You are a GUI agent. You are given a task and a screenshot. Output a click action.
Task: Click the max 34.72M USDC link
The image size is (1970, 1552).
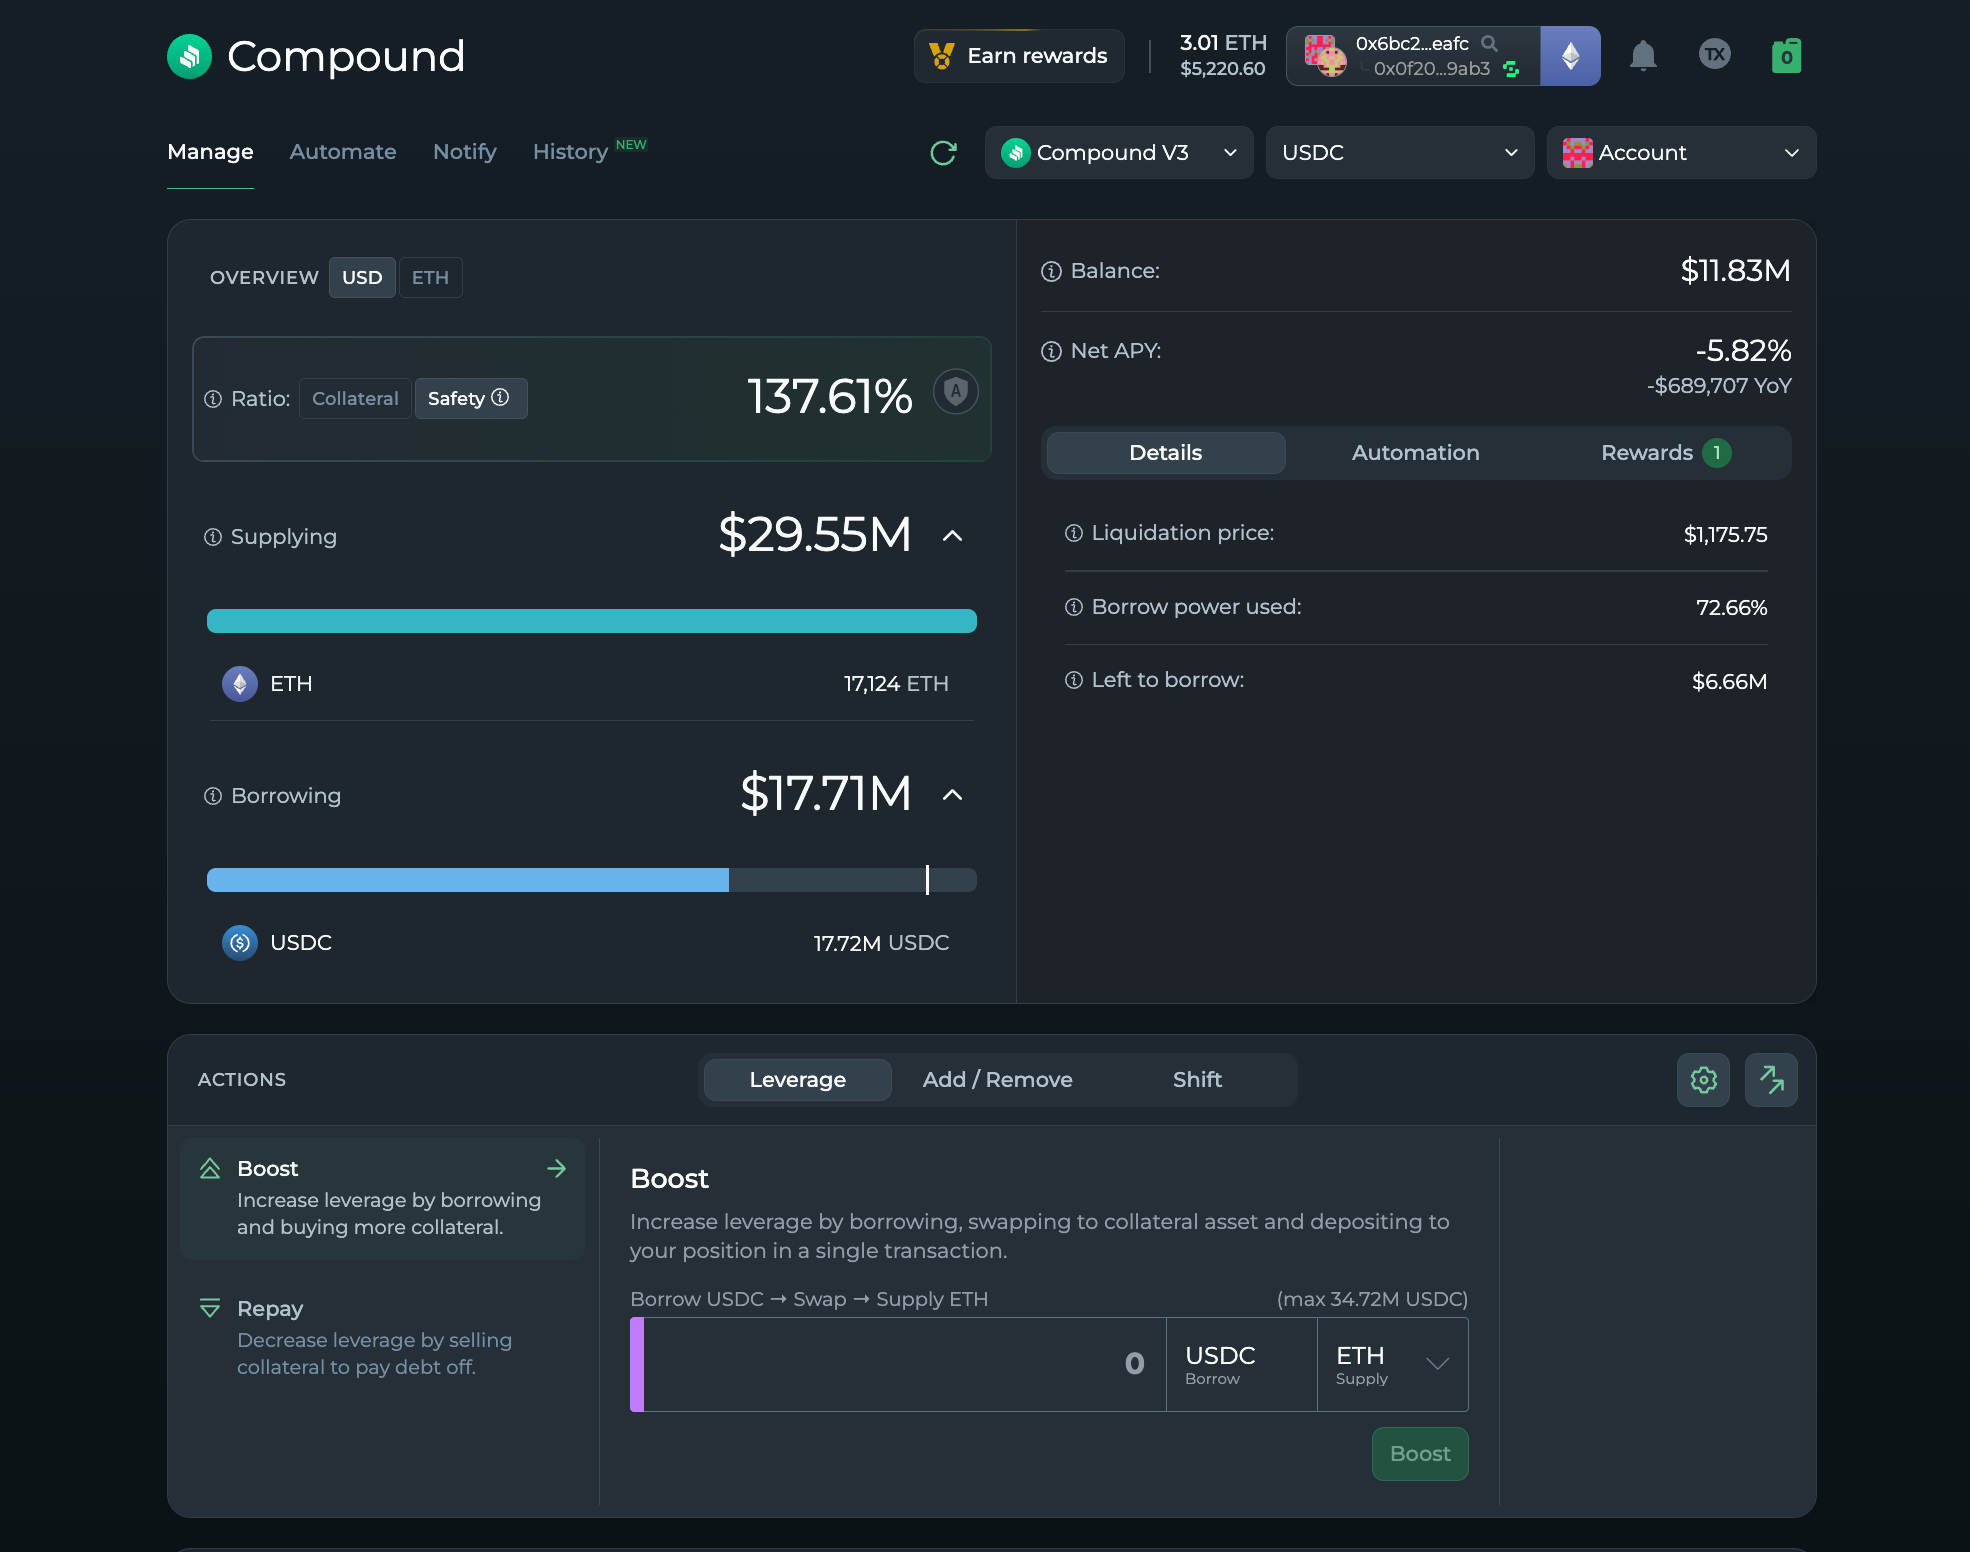pyautogui.click(x=1372, y=1299)
